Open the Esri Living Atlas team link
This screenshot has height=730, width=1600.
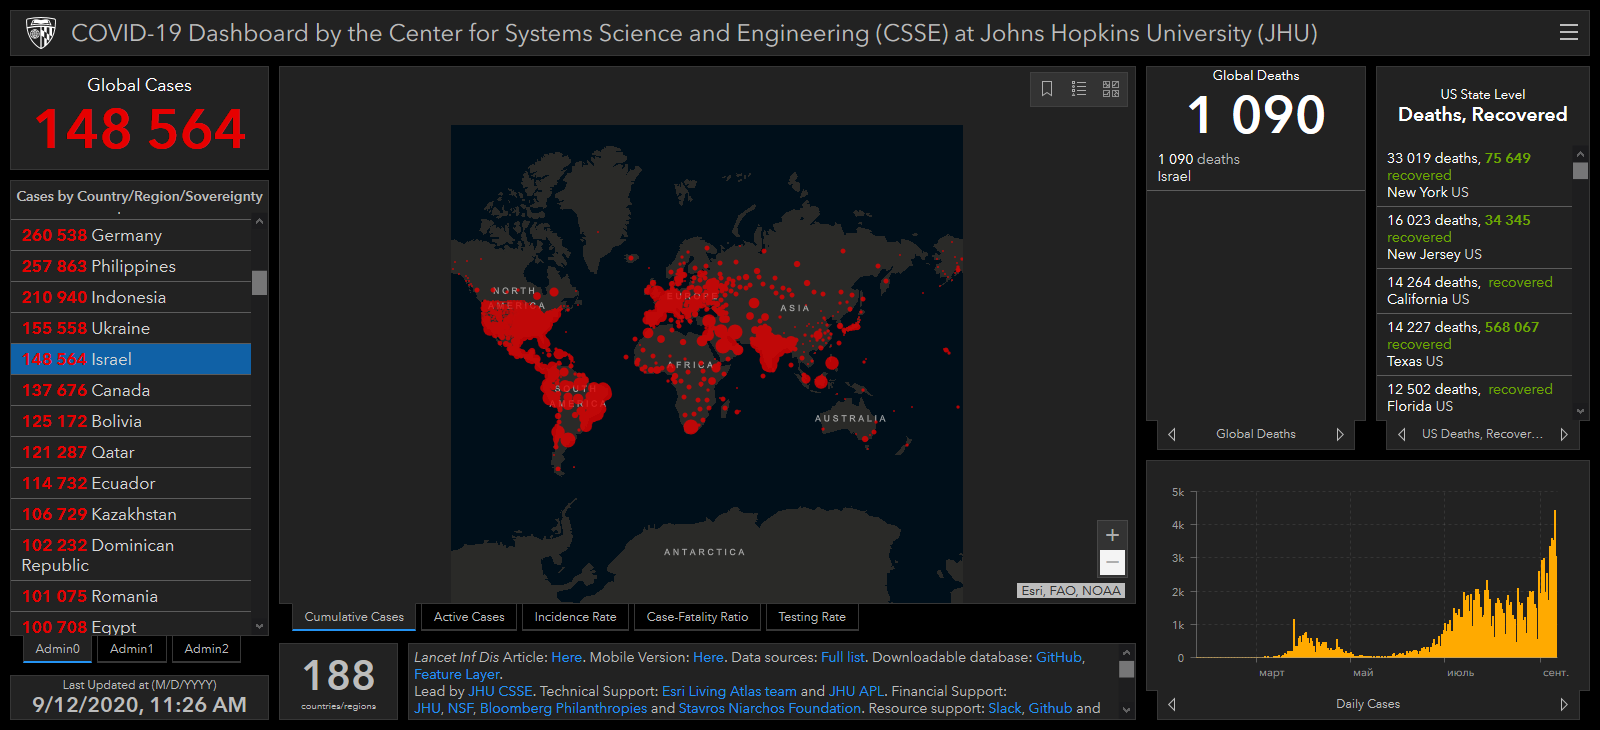[729, 691]
